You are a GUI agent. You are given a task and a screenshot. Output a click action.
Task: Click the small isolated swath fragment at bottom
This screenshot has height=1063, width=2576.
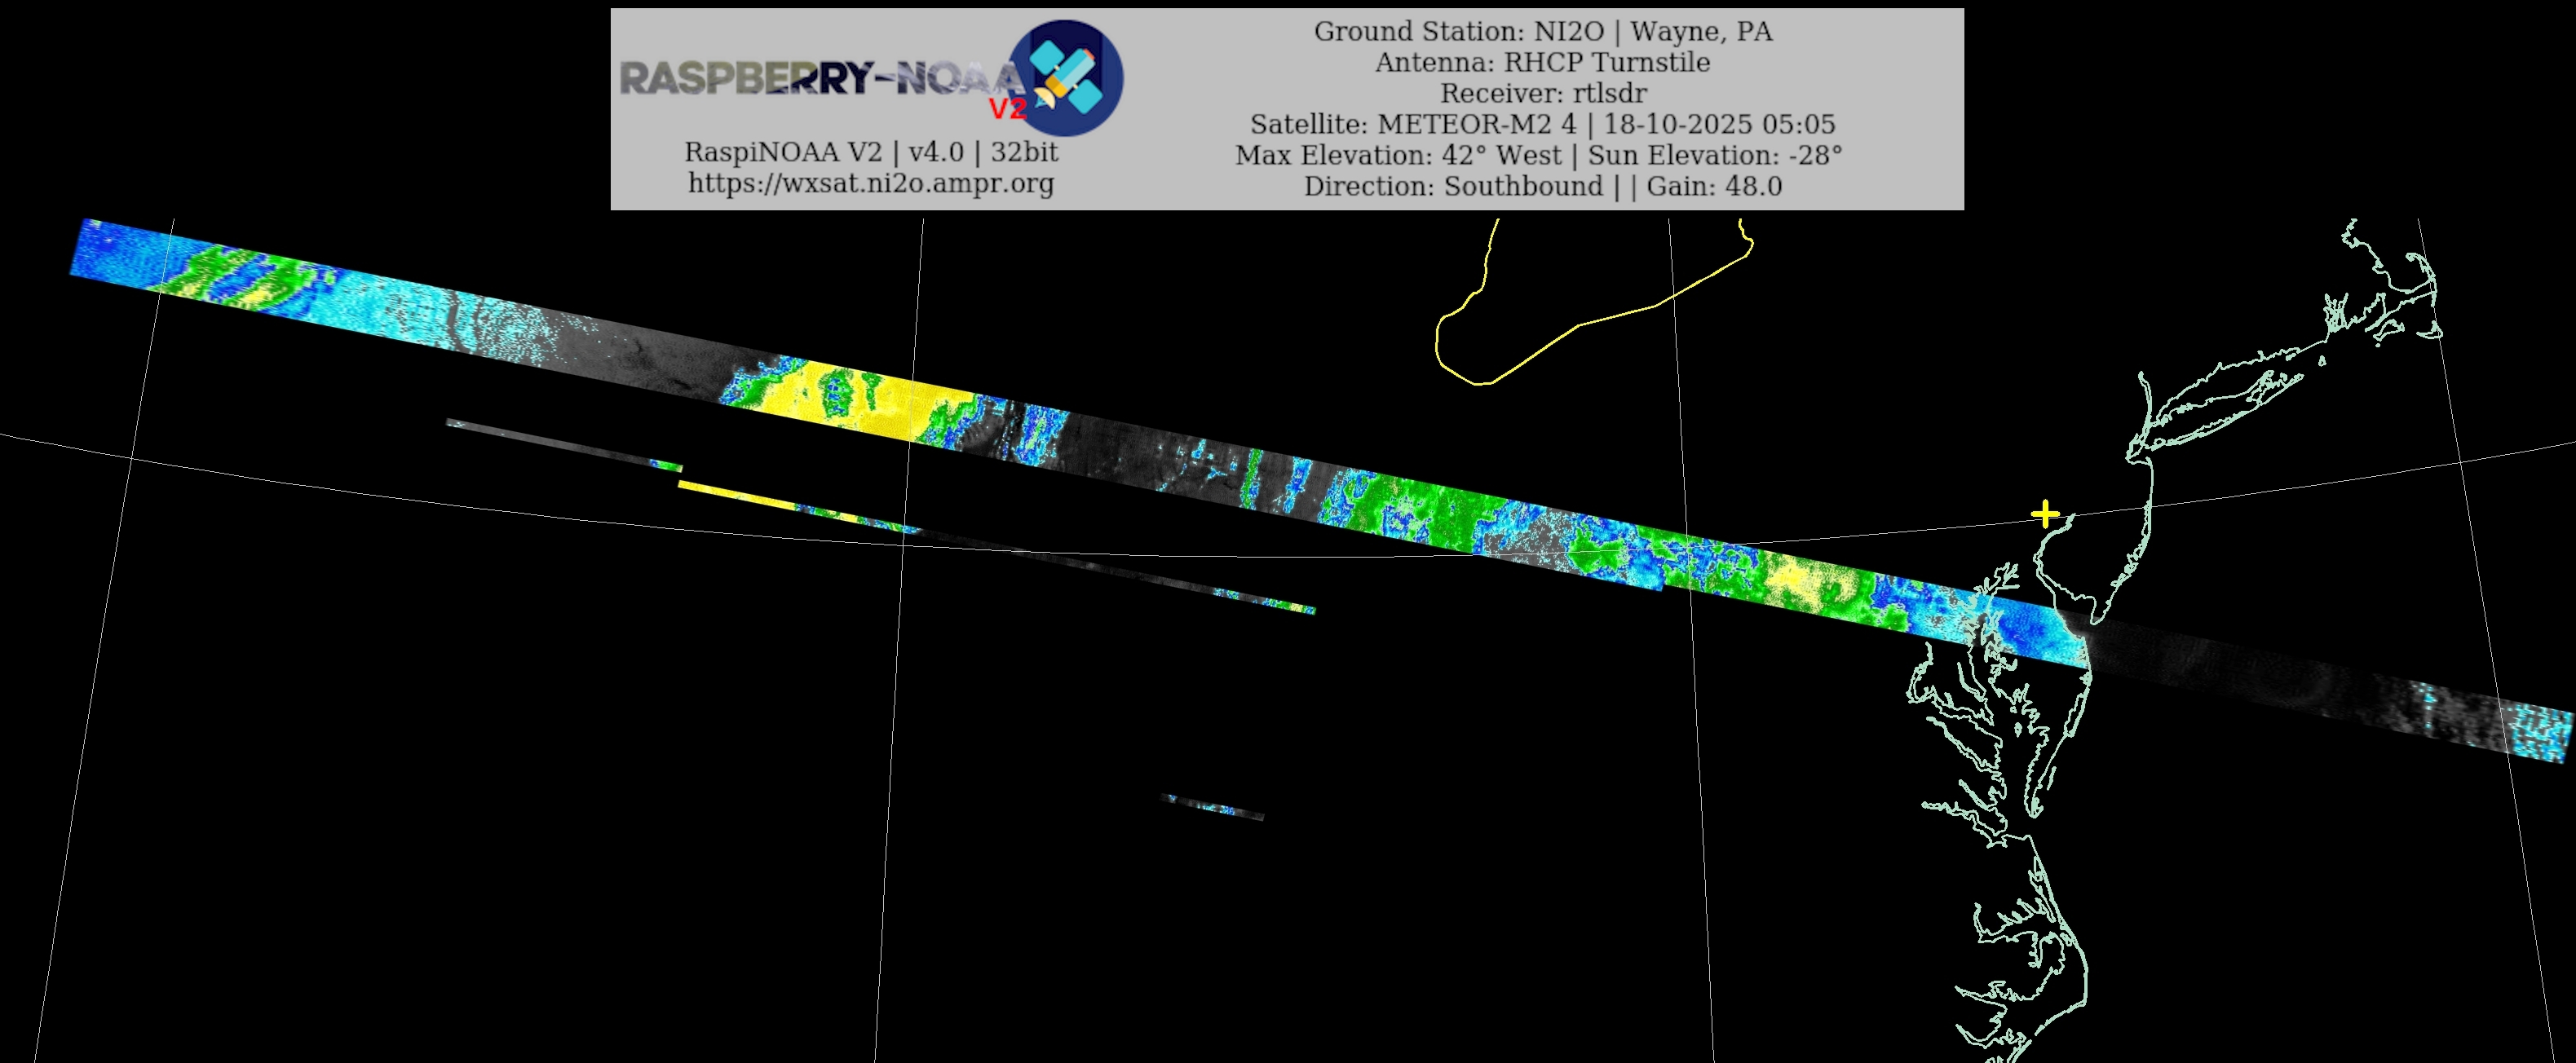tap(1213, 806)
